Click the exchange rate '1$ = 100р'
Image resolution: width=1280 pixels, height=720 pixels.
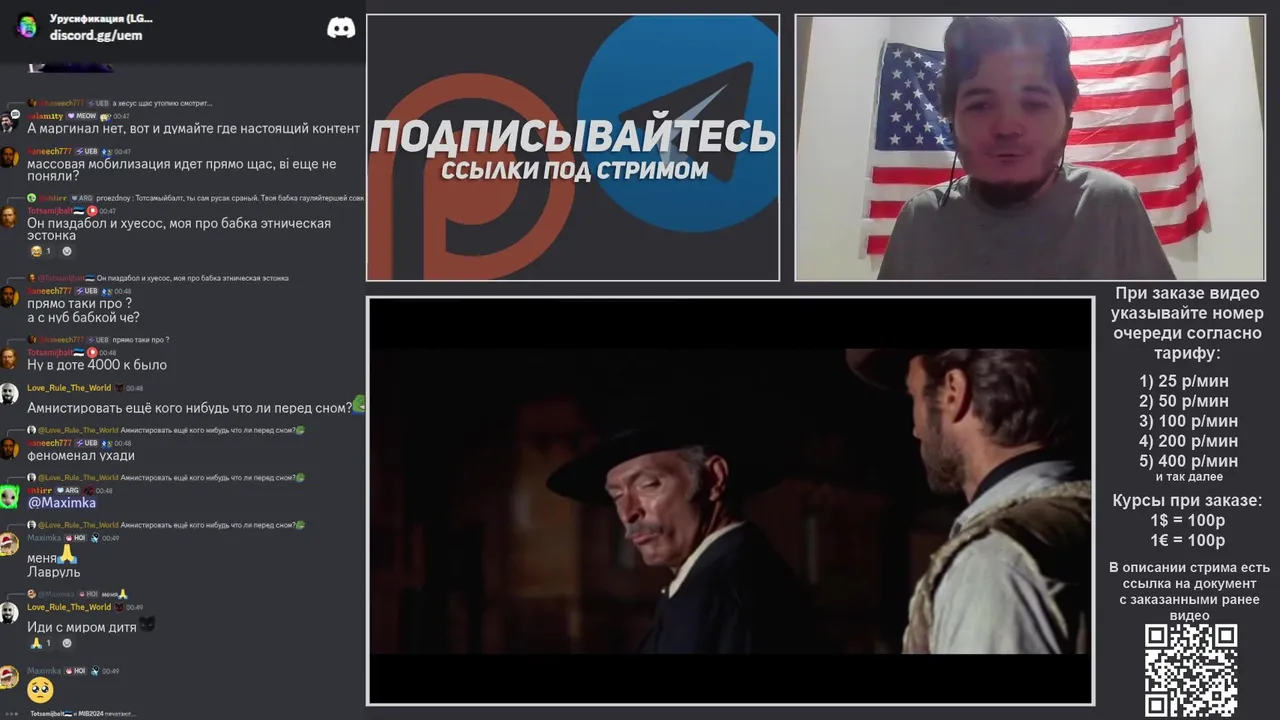tap(1188, 520)
